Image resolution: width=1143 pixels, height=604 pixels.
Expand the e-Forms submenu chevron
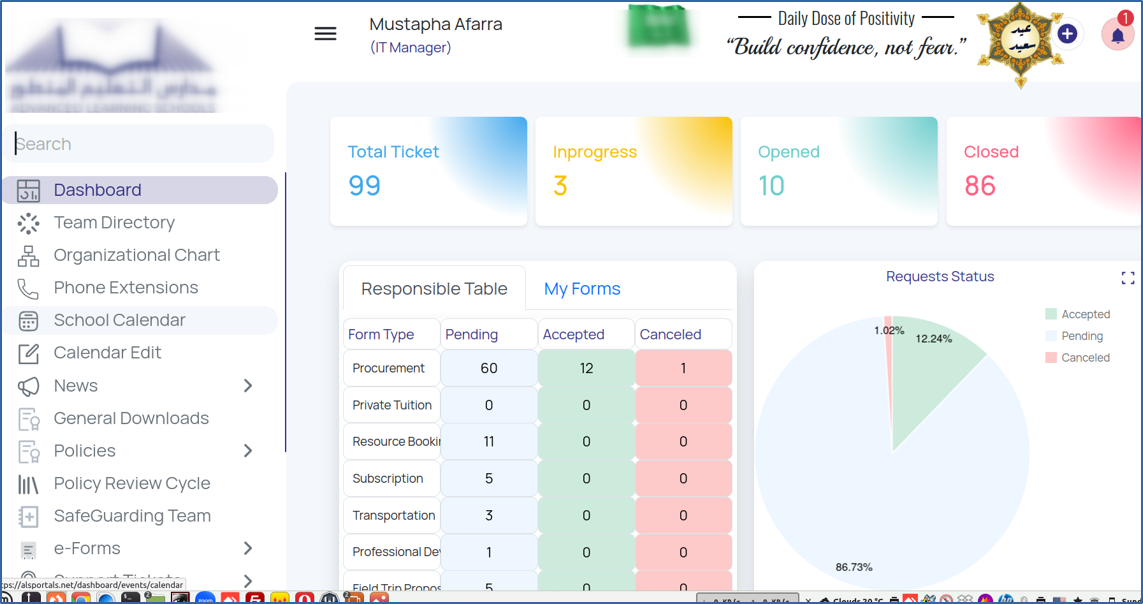(248, 548)
